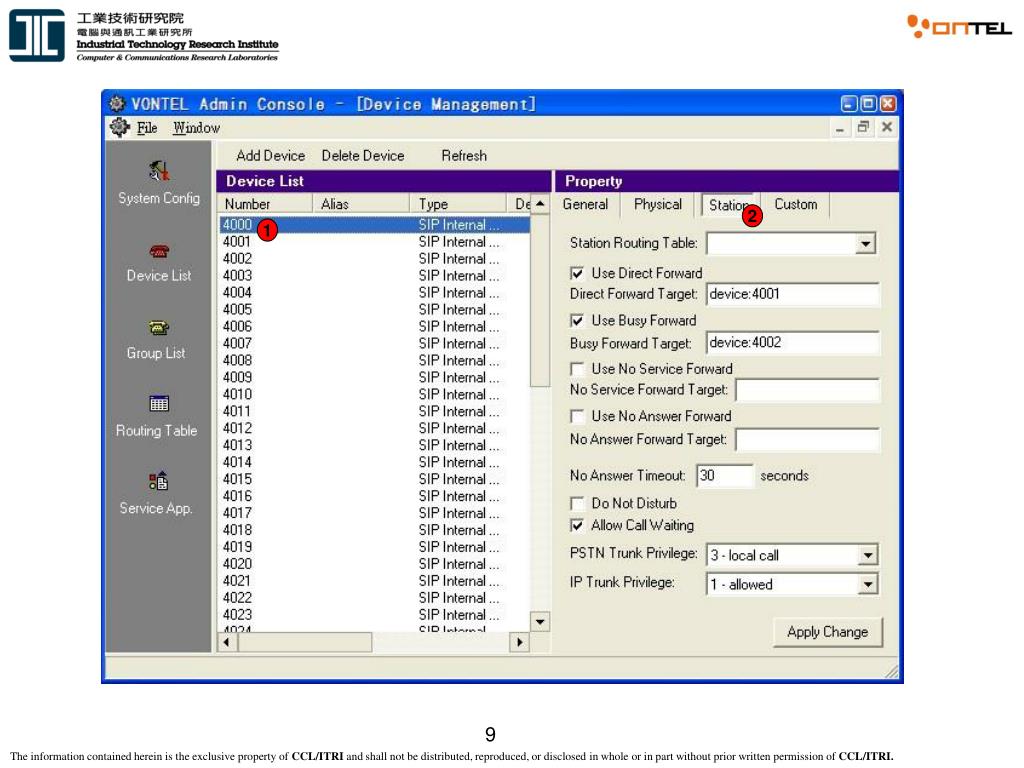Click the horizontal scroll left arrow
Viewport: 1024px width, 768px height.
pyautogui.click(x=227, y=642)
